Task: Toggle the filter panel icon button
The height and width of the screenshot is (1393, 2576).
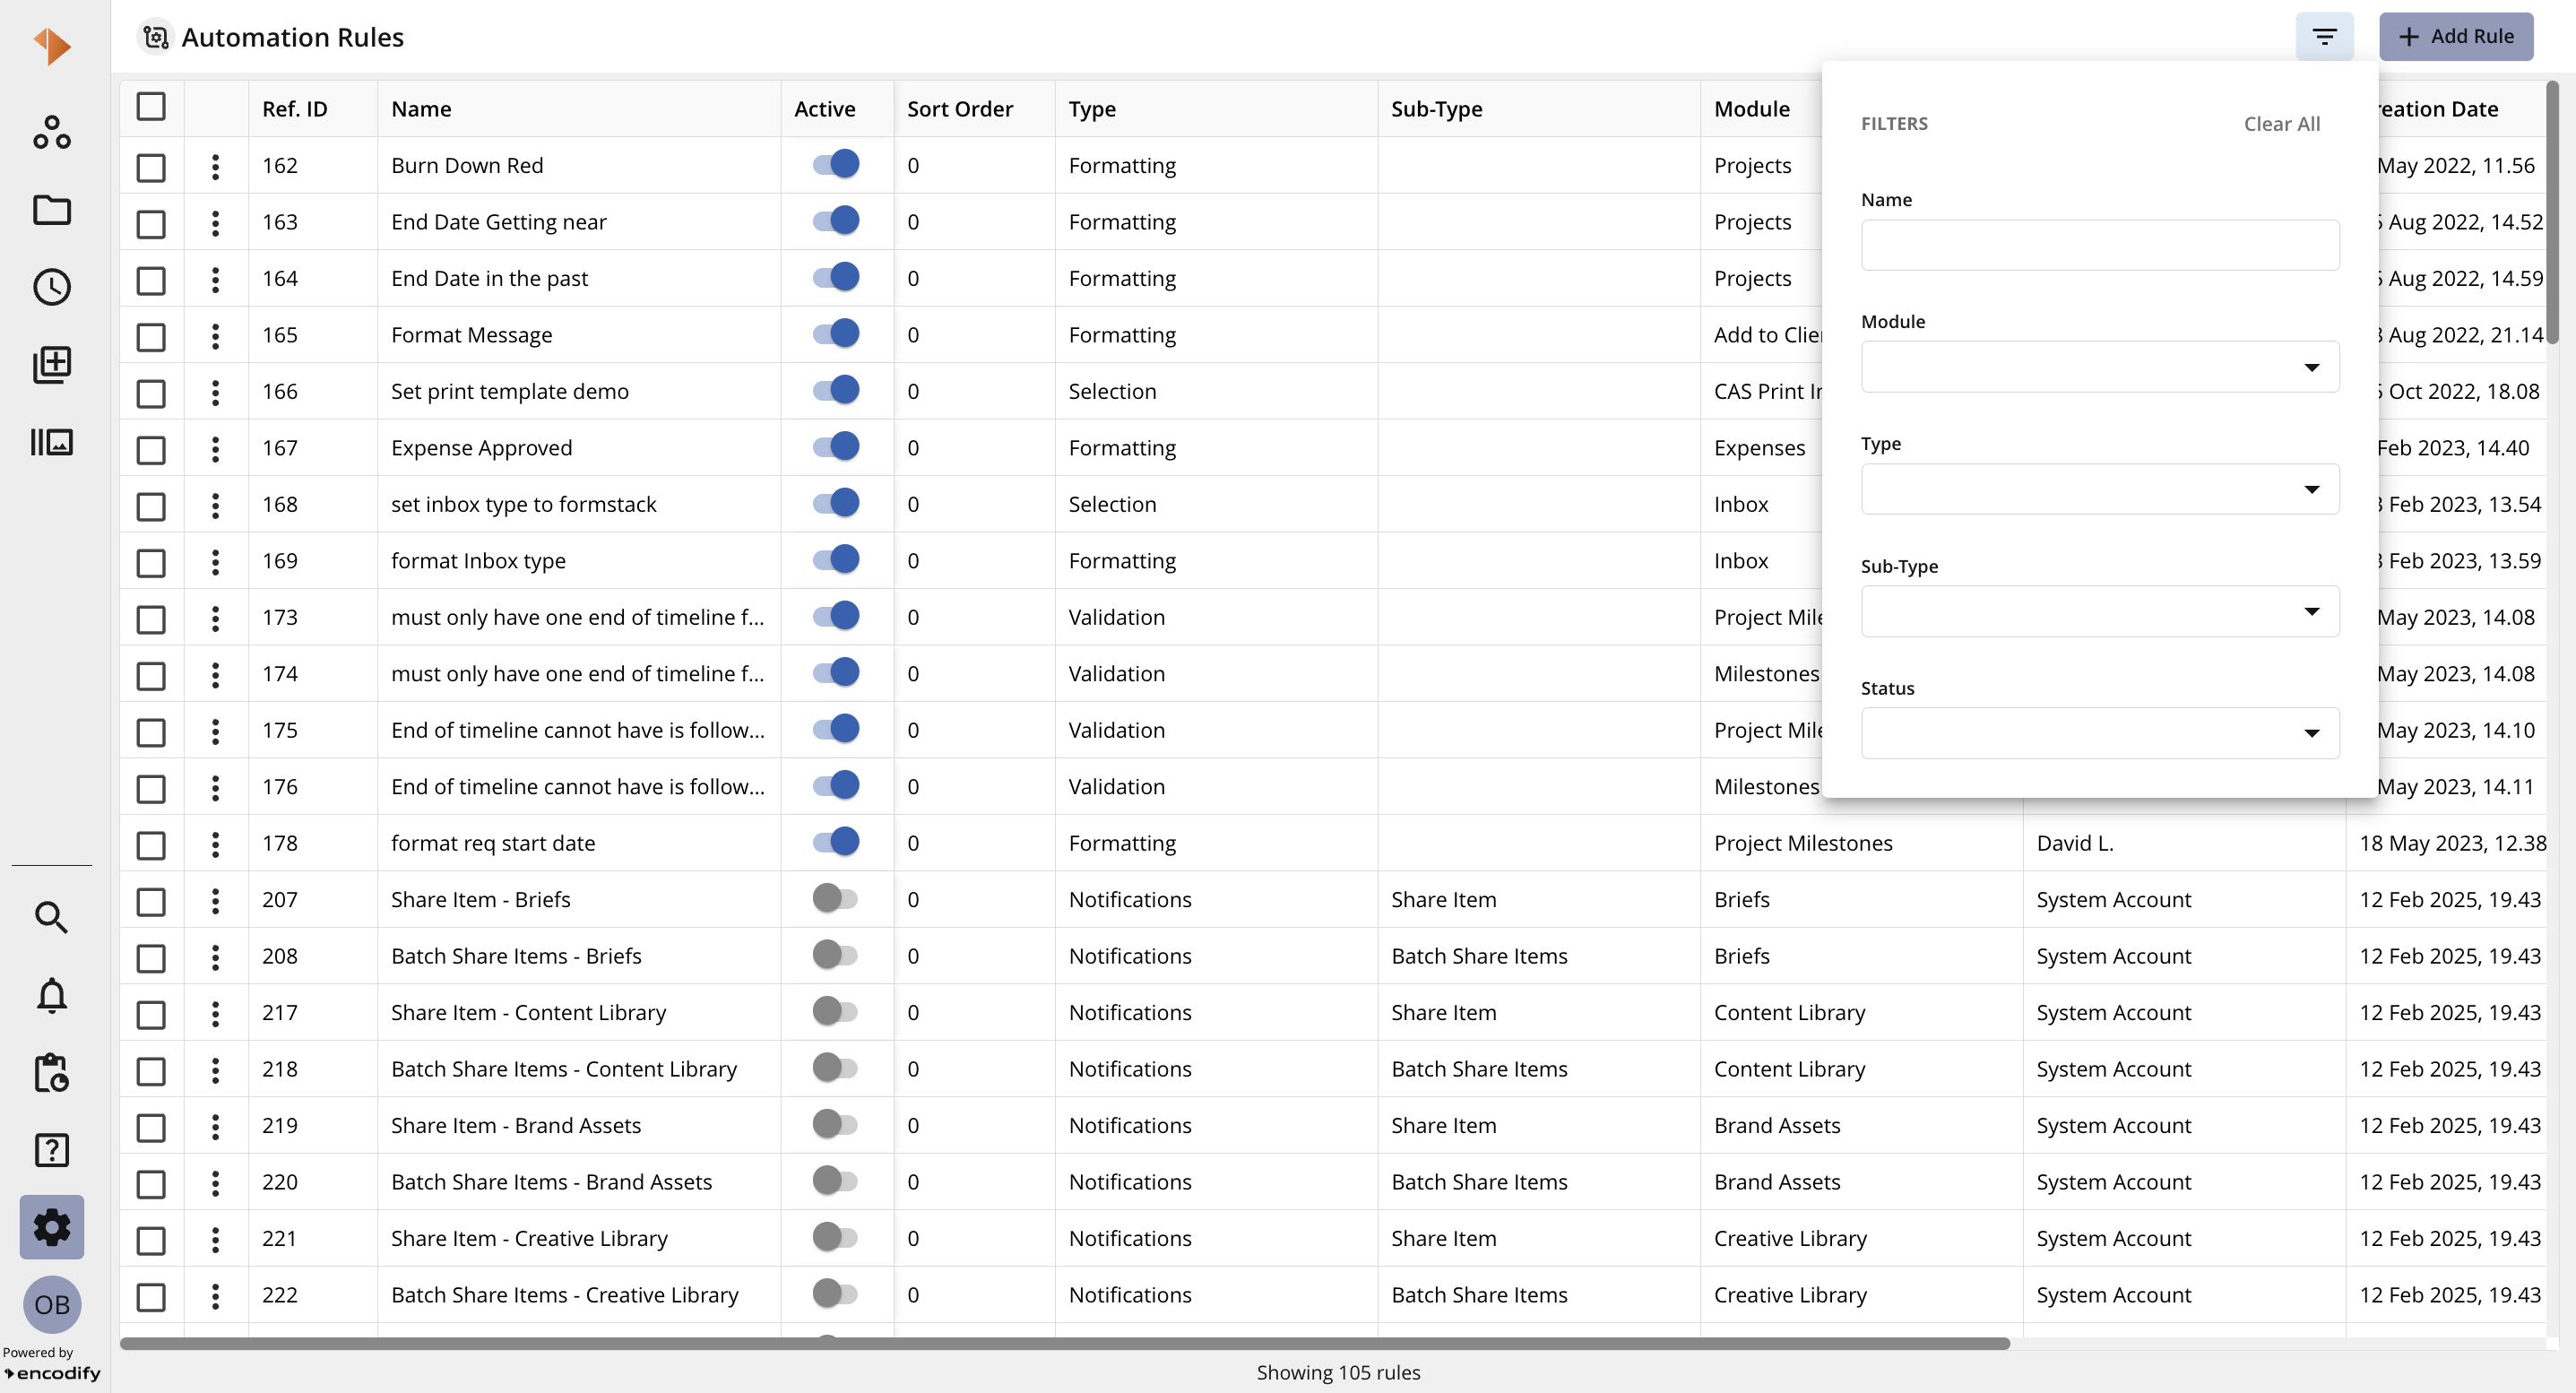Action: tap(2324, 37)
